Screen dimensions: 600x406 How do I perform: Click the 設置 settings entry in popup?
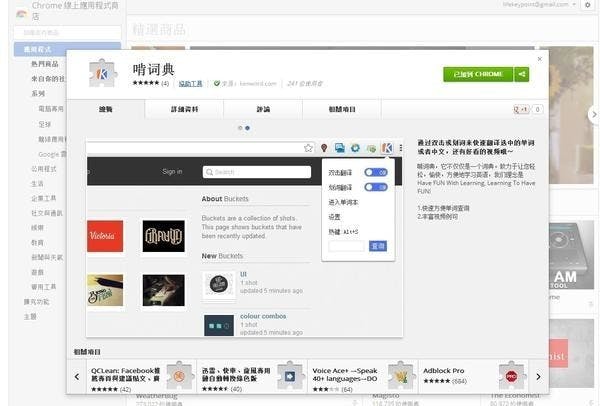click(x=334, y=217)
